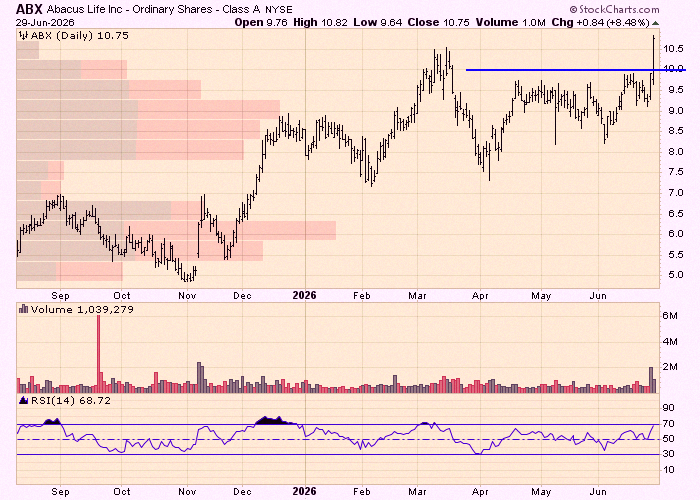The height and width of the screenshot is (500, 700).
Task: Click the High 10.82 value
Action: (x=320, y=22)
